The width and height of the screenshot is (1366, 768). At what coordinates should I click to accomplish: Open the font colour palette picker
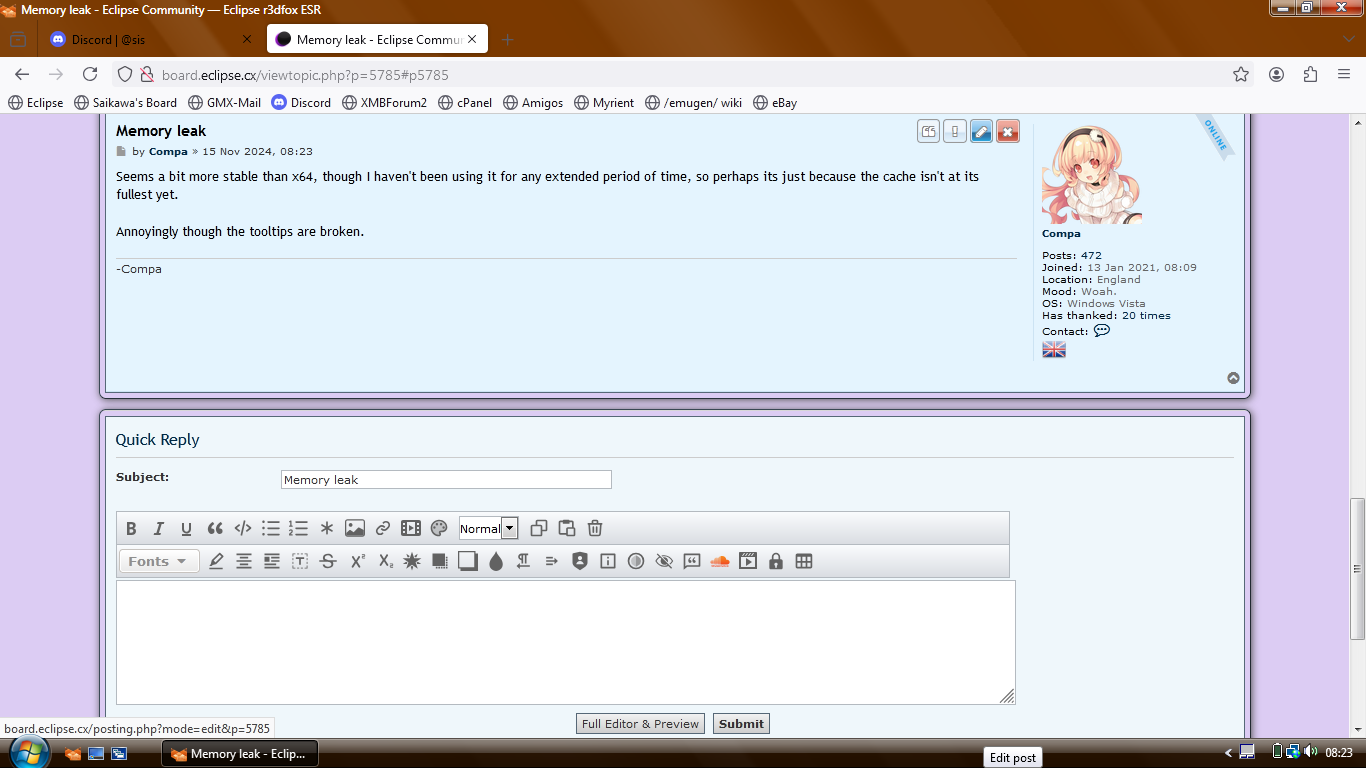[x=439, y=529]
